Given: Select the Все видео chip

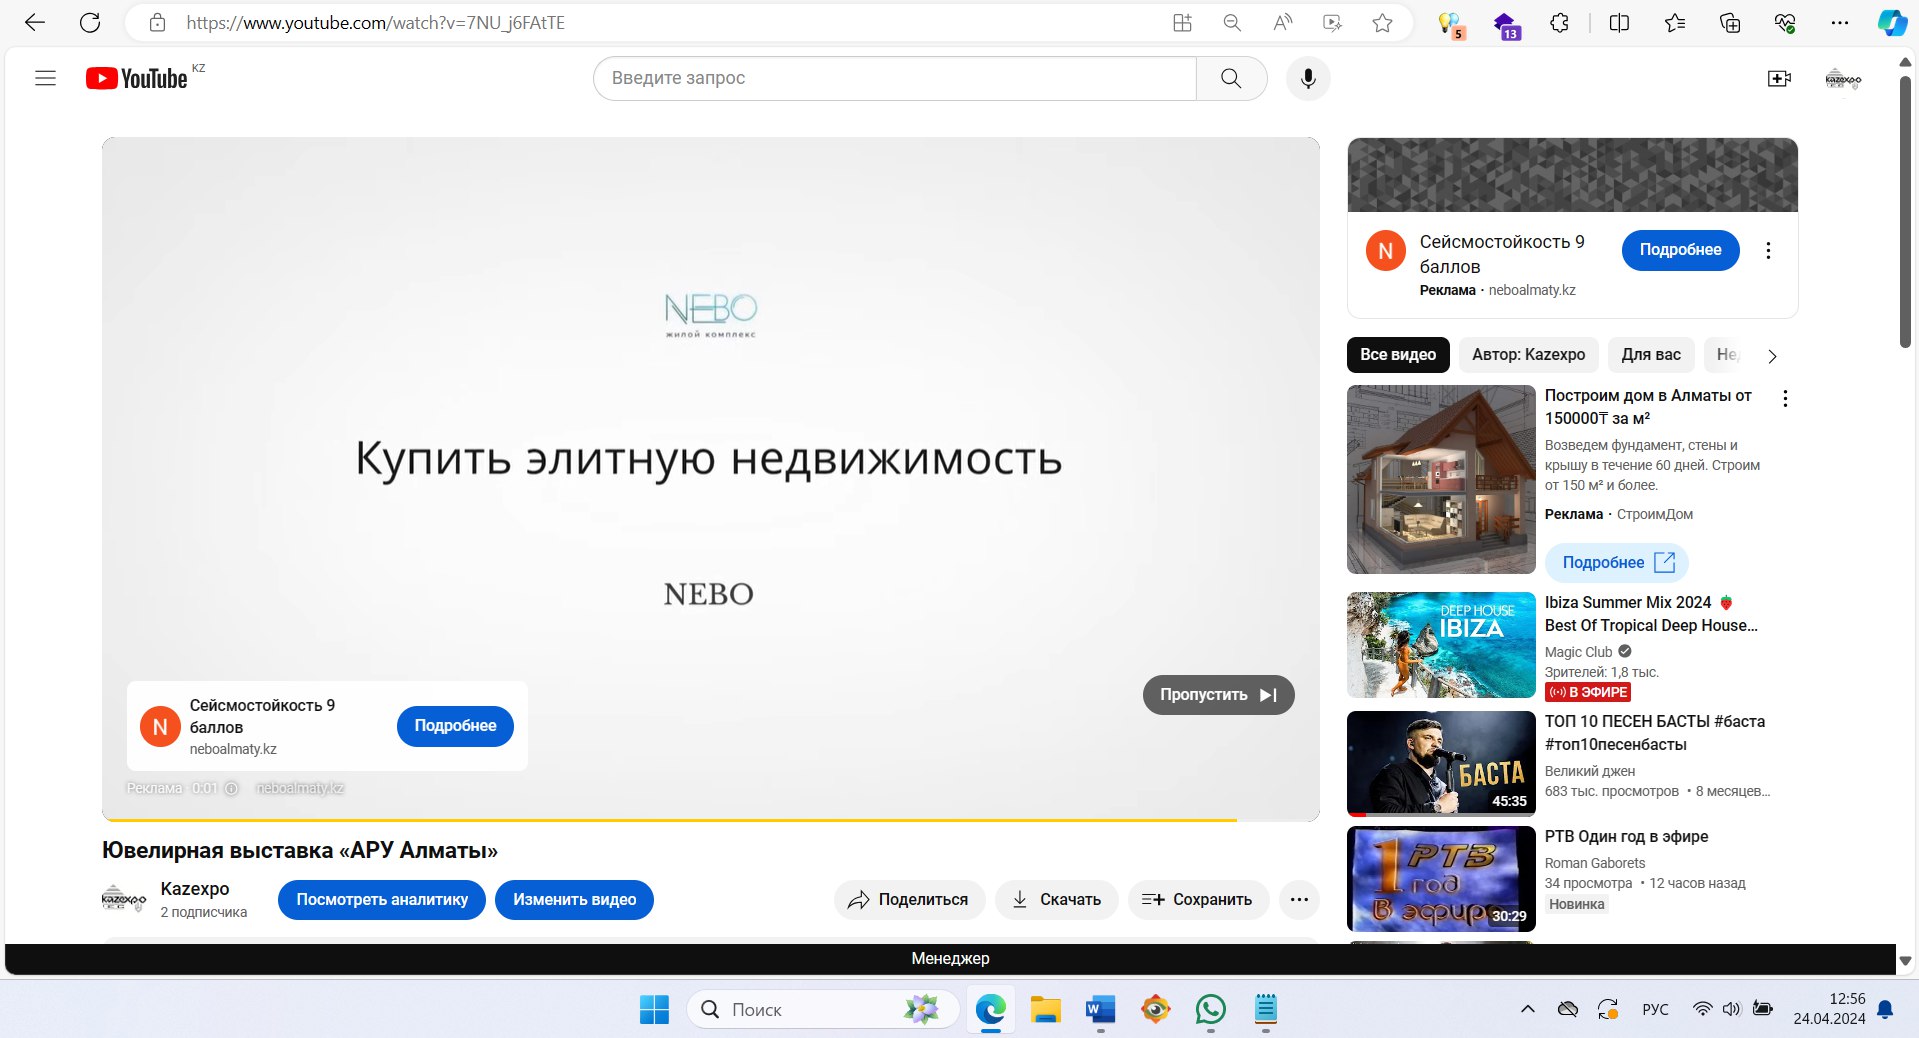Looking at the screenshot, I should tap(1398, 355).
